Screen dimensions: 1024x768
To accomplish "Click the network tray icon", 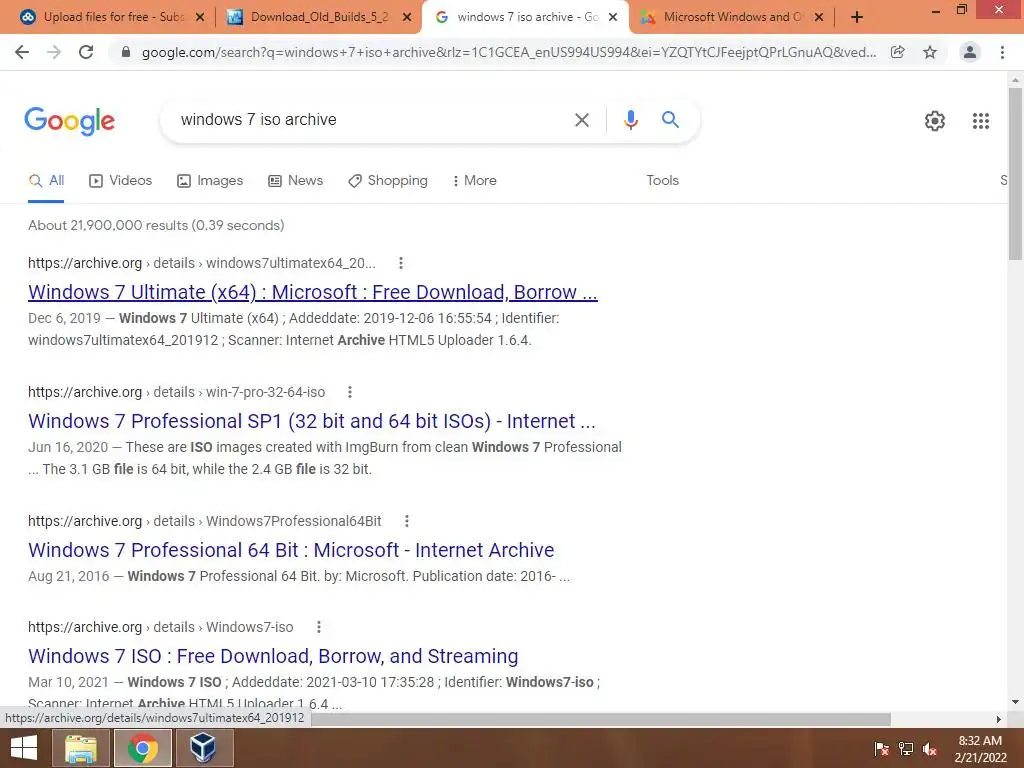I will (x=906, y=749).
